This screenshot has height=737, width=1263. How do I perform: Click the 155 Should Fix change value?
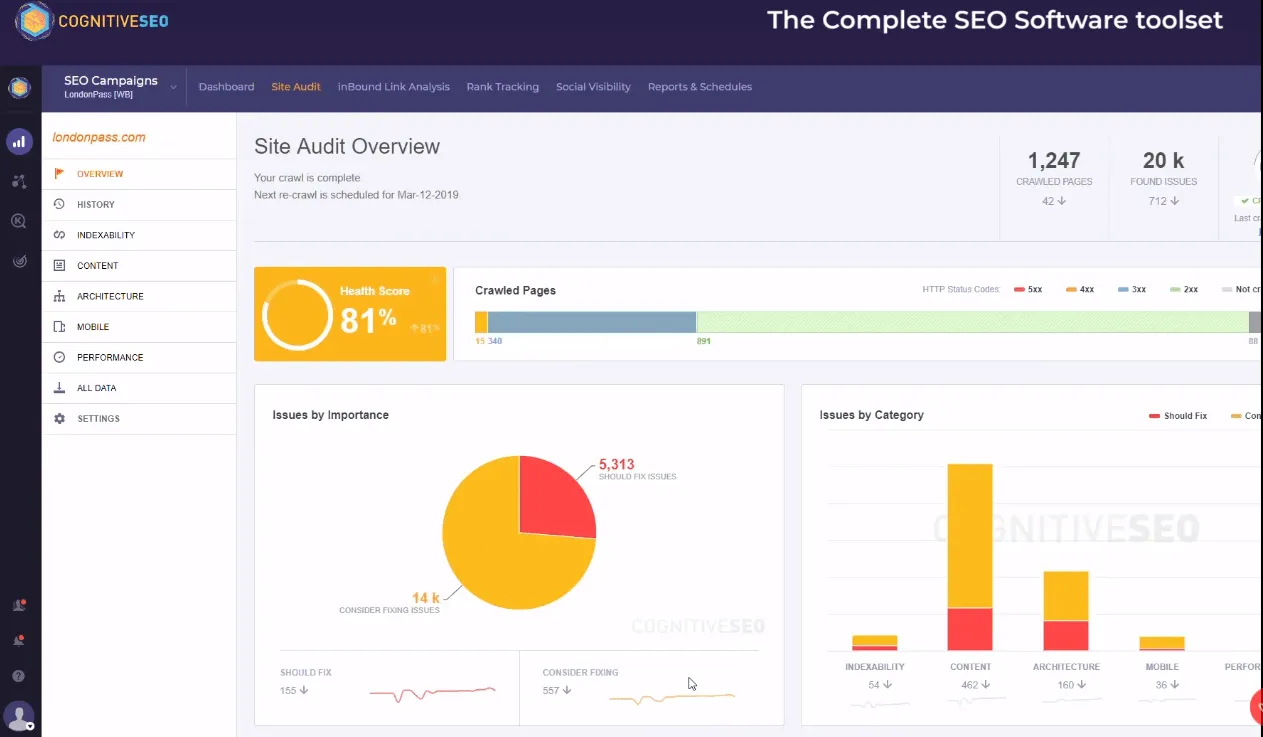(294, 690)
